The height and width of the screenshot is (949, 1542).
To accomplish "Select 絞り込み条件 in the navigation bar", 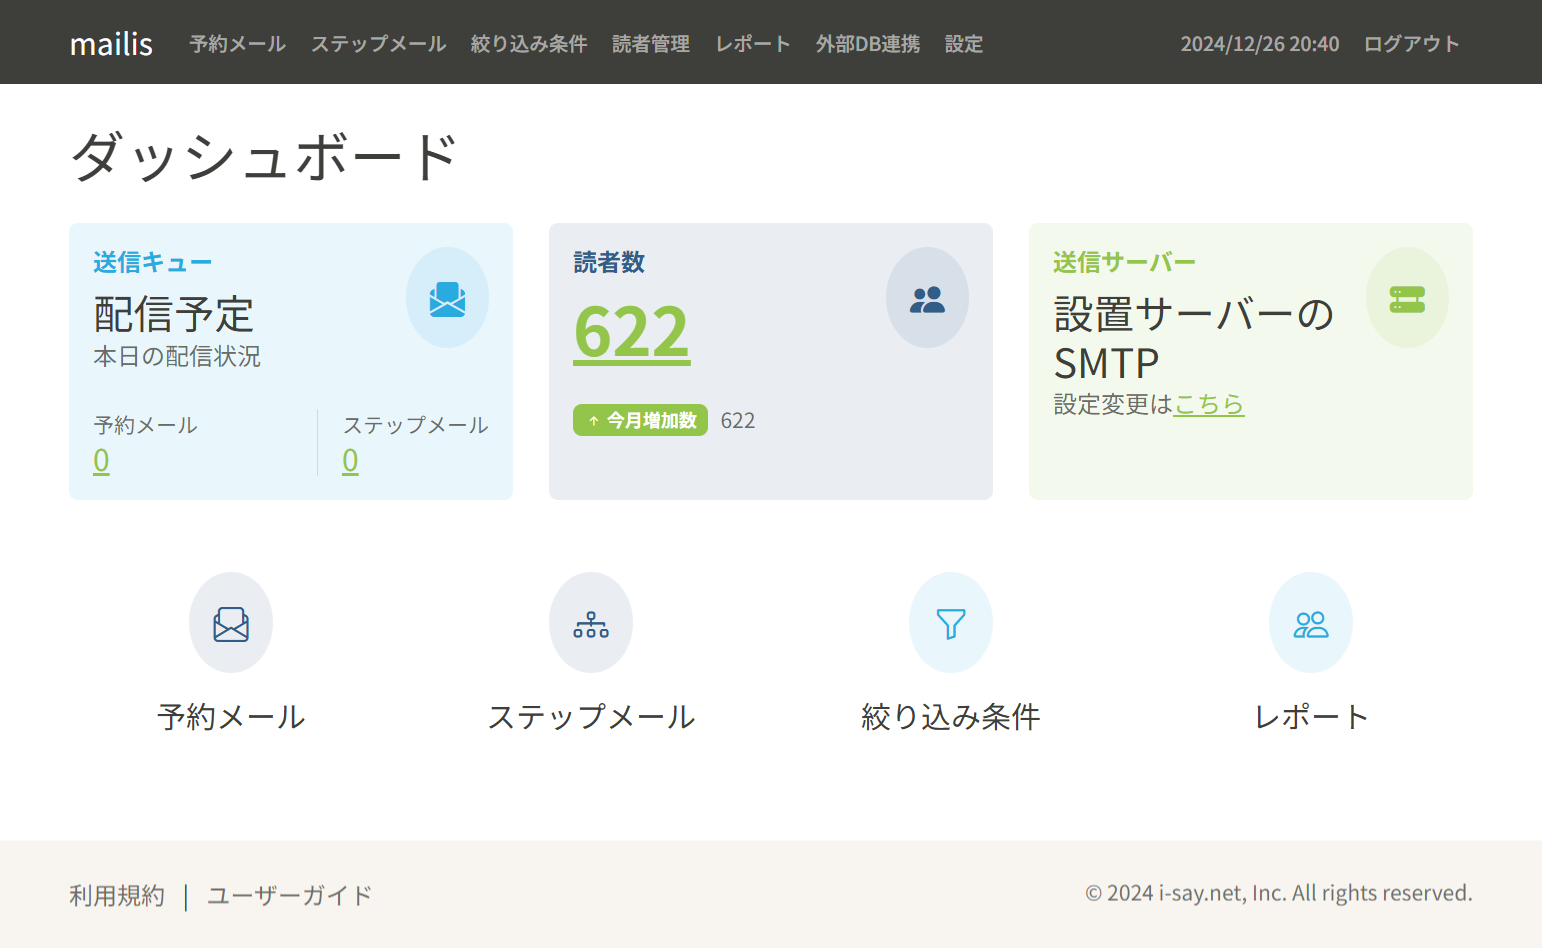I will tap(529, 44).
